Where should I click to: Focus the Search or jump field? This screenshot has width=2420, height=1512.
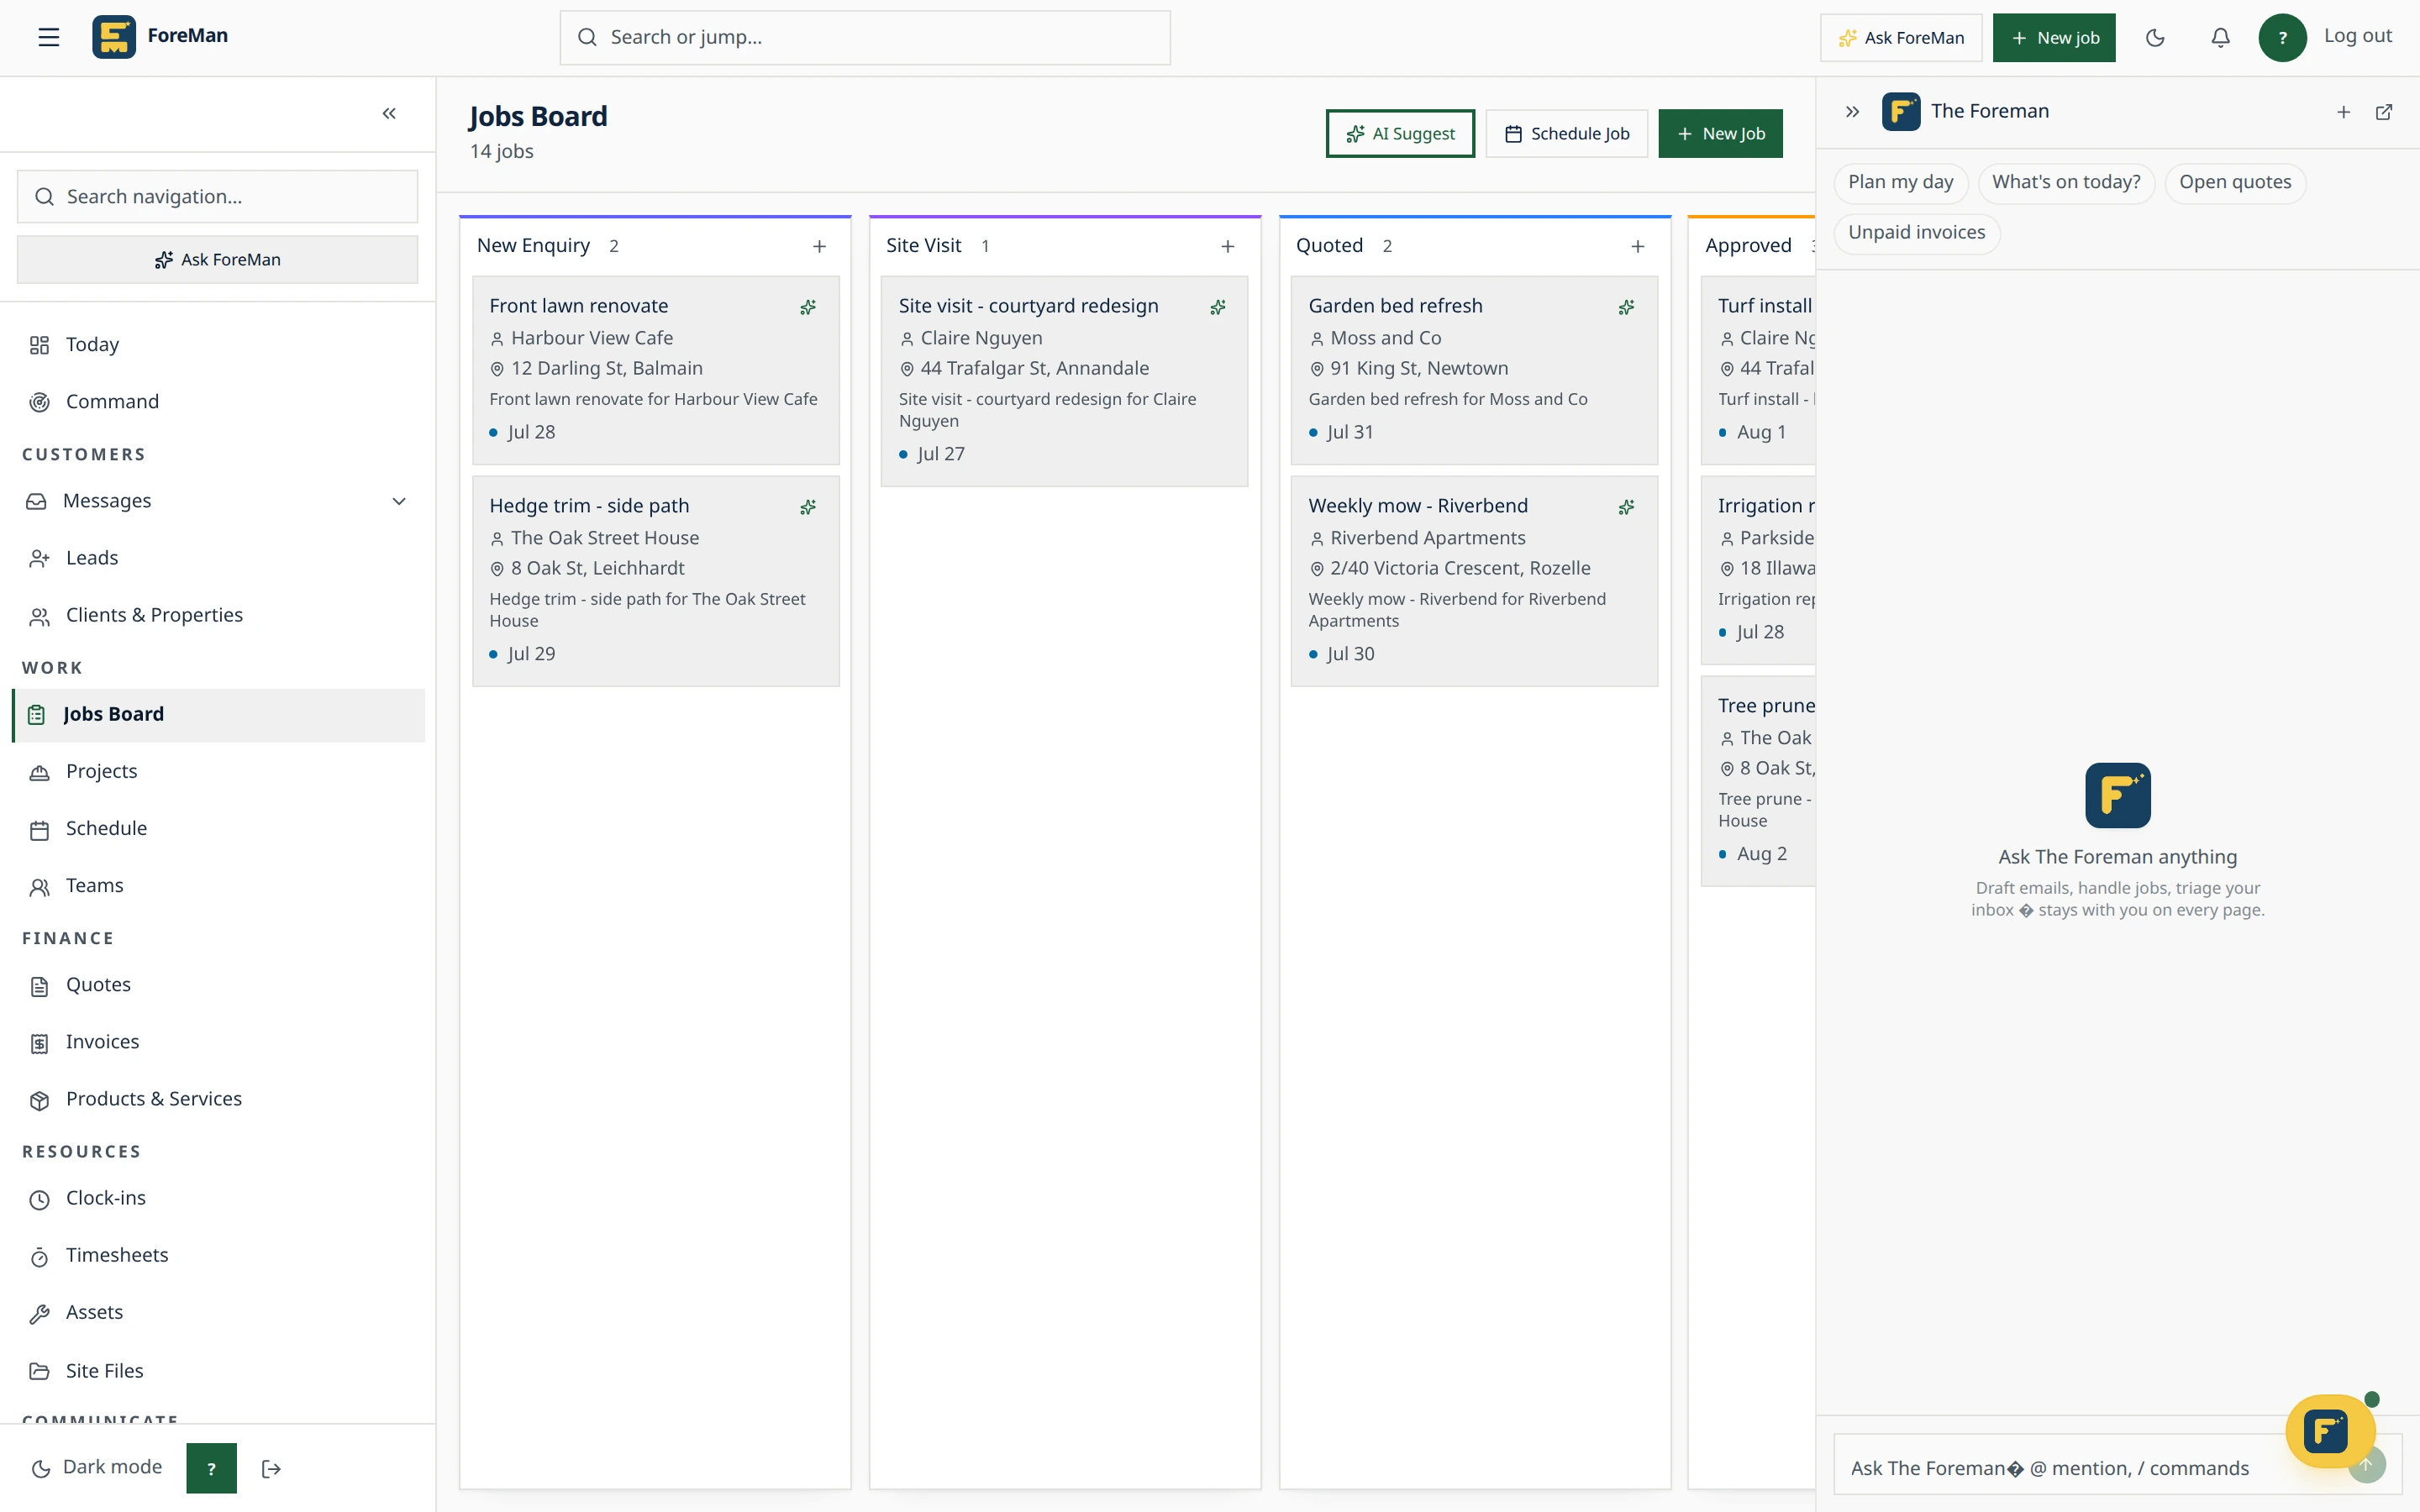pos(865,38)
